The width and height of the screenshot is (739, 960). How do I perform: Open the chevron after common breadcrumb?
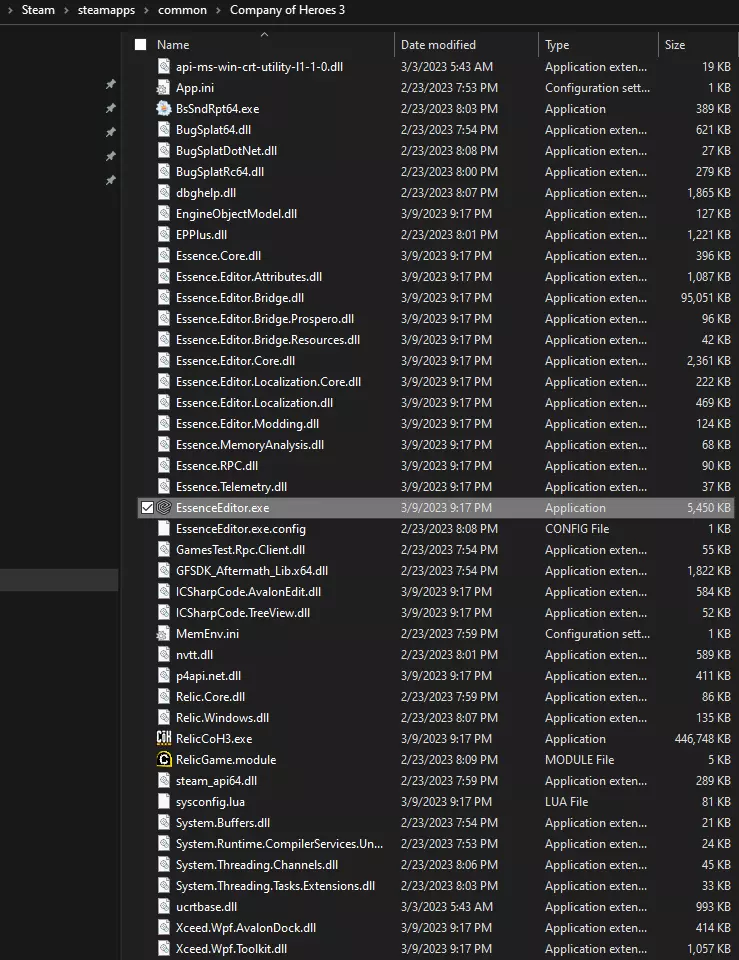218,10
